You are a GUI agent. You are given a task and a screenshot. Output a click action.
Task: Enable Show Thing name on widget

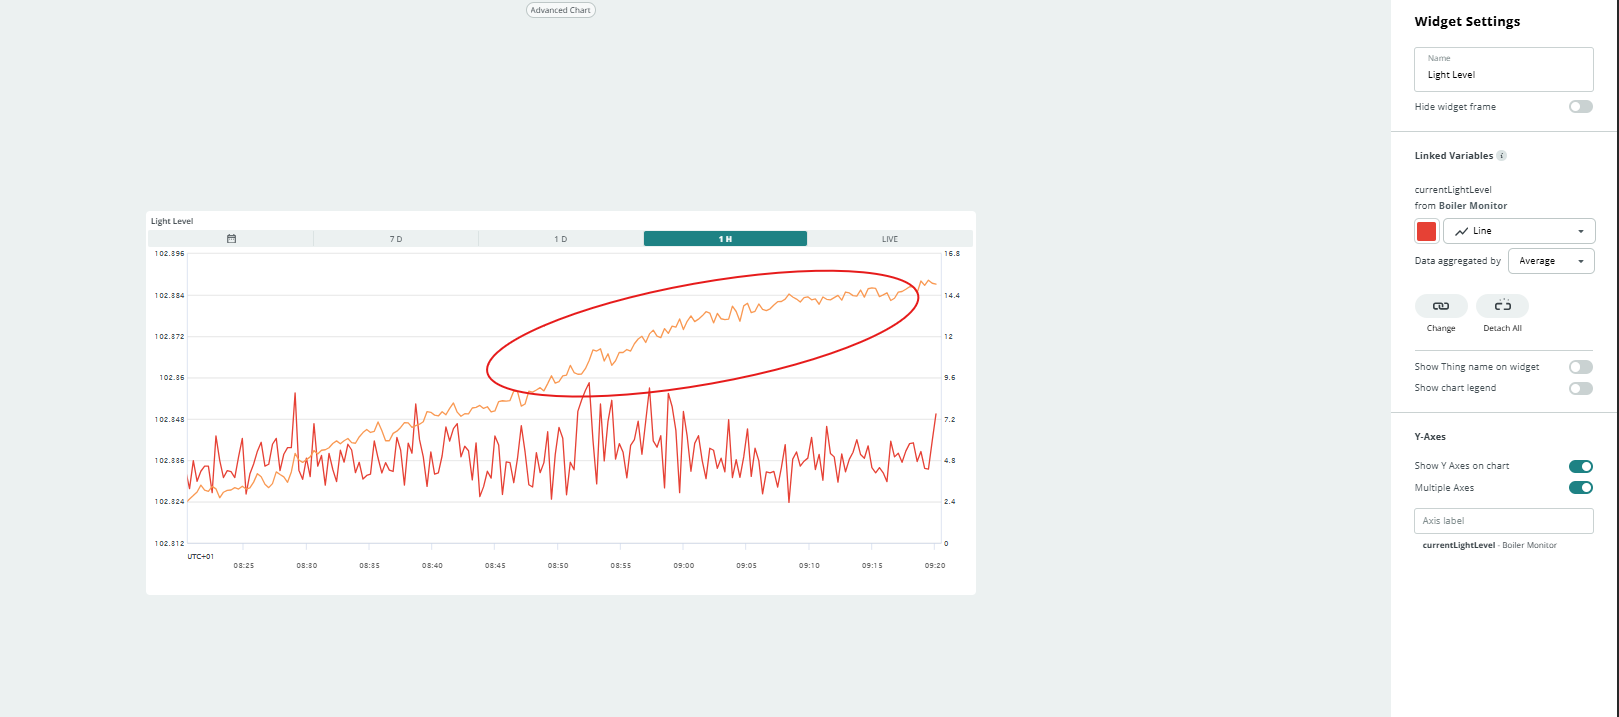(x=1580, y=367)
